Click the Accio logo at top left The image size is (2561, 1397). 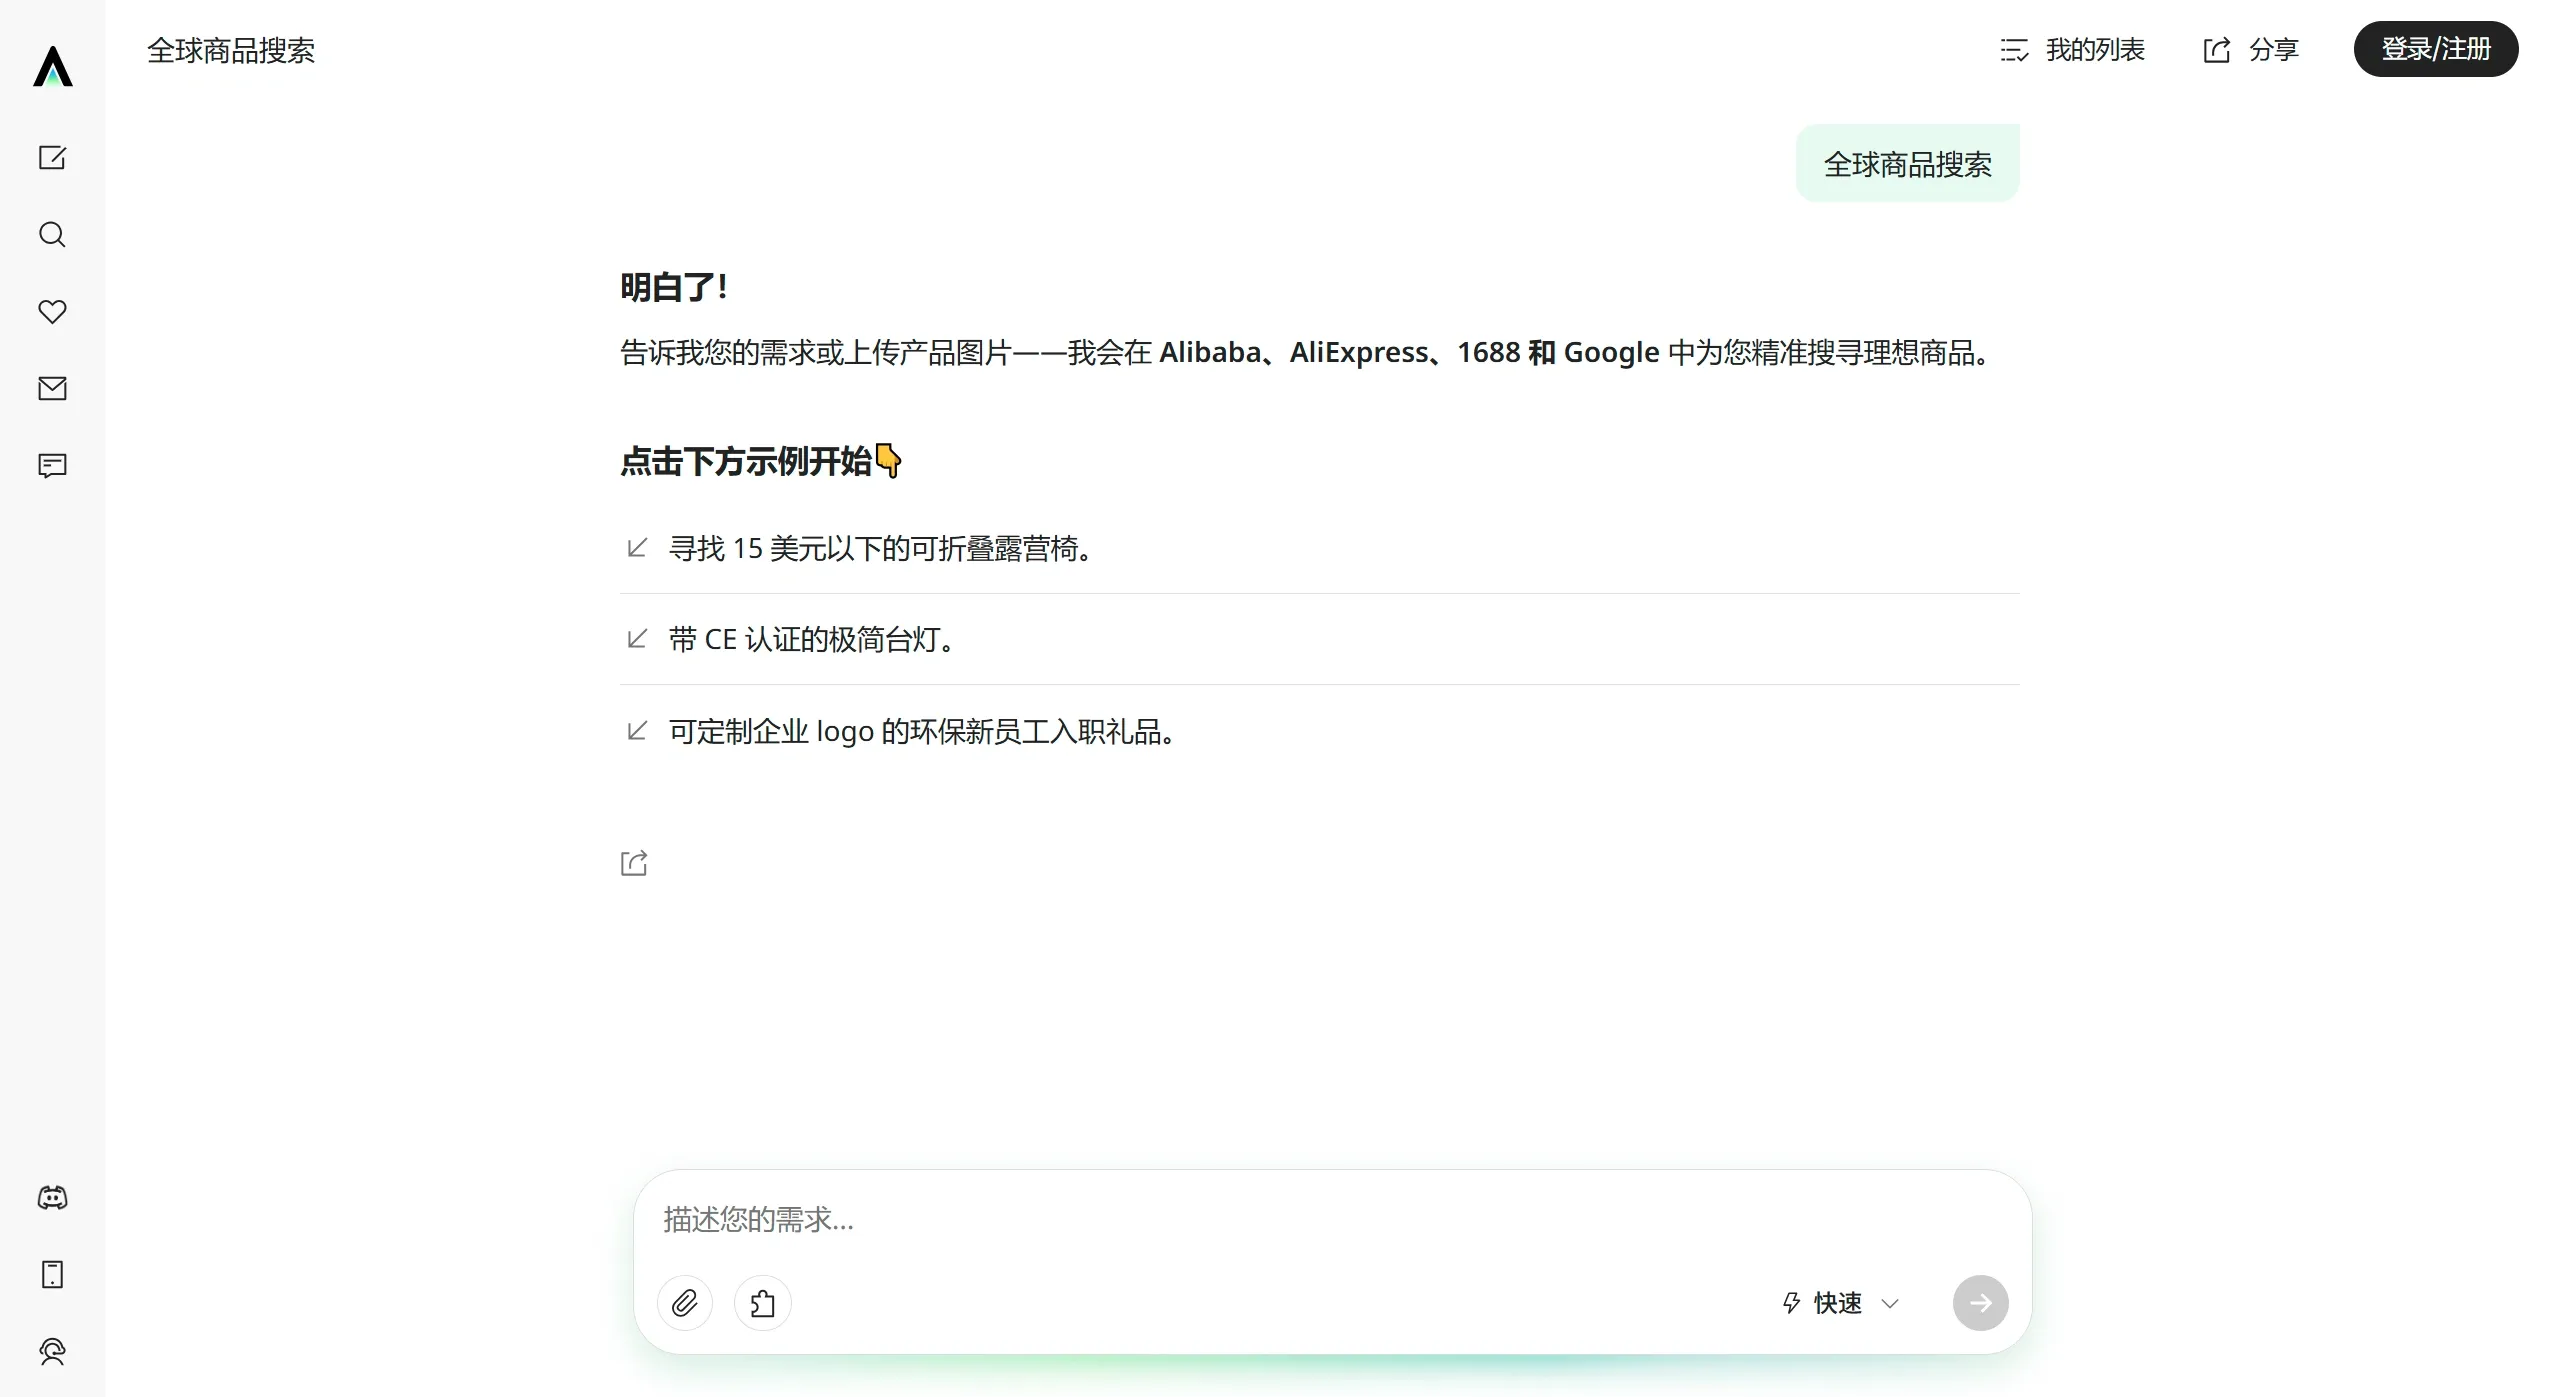click(52, 66)
